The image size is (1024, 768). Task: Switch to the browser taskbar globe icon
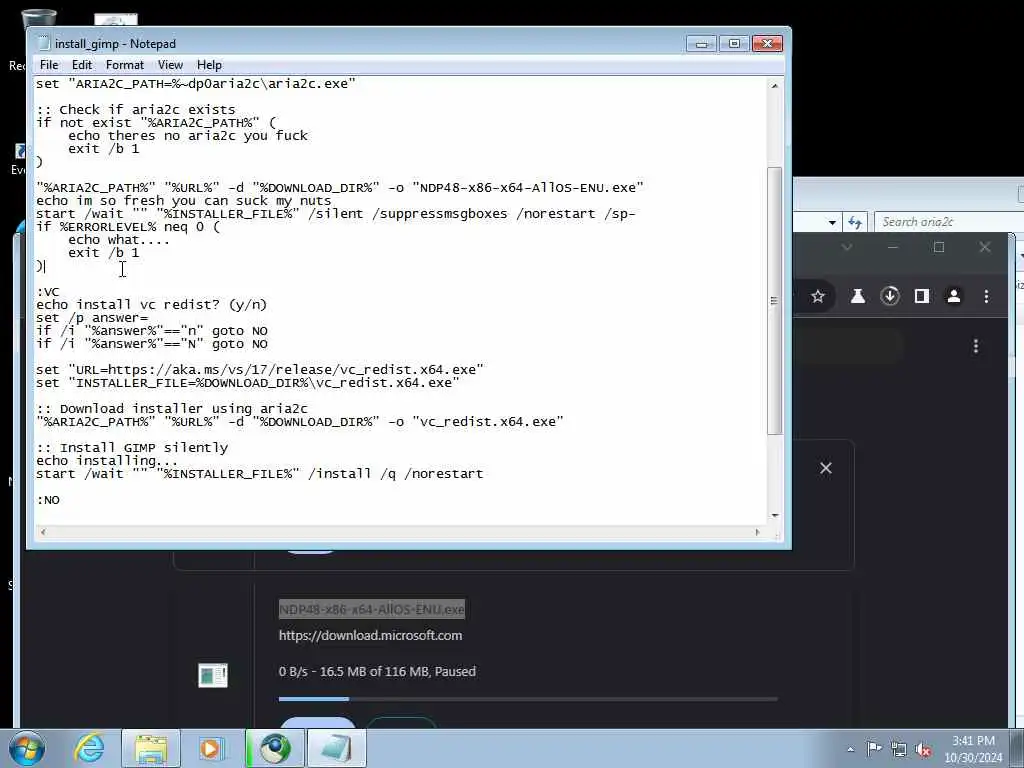(x=275, y=748)
